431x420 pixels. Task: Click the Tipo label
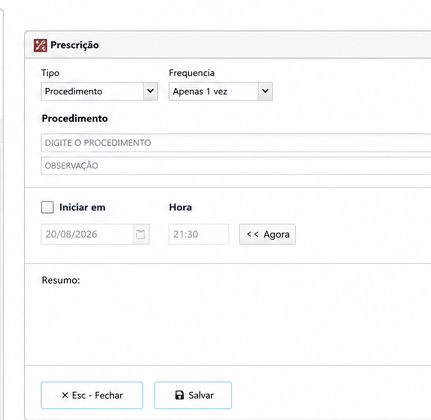[50, 73]
